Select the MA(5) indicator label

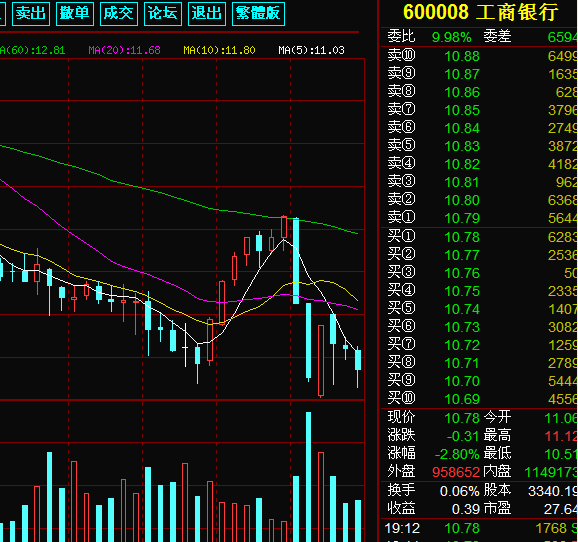pos(311,50)
